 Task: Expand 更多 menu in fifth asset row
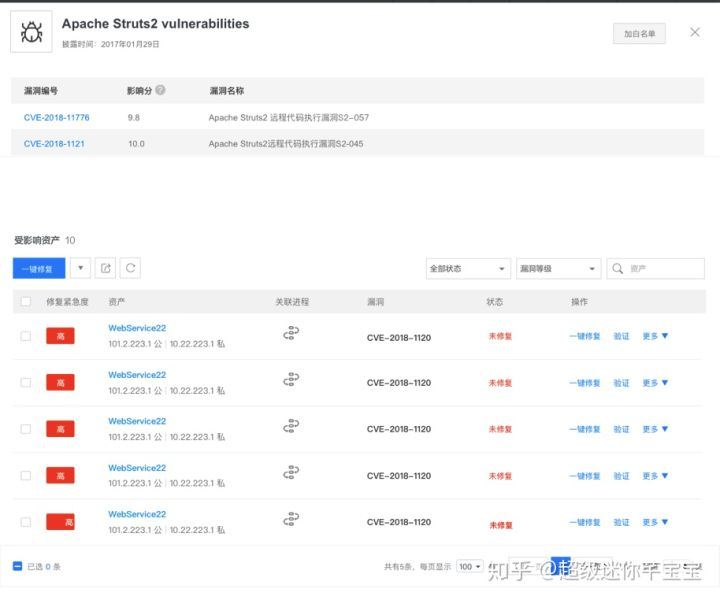(x=655, y=522)
